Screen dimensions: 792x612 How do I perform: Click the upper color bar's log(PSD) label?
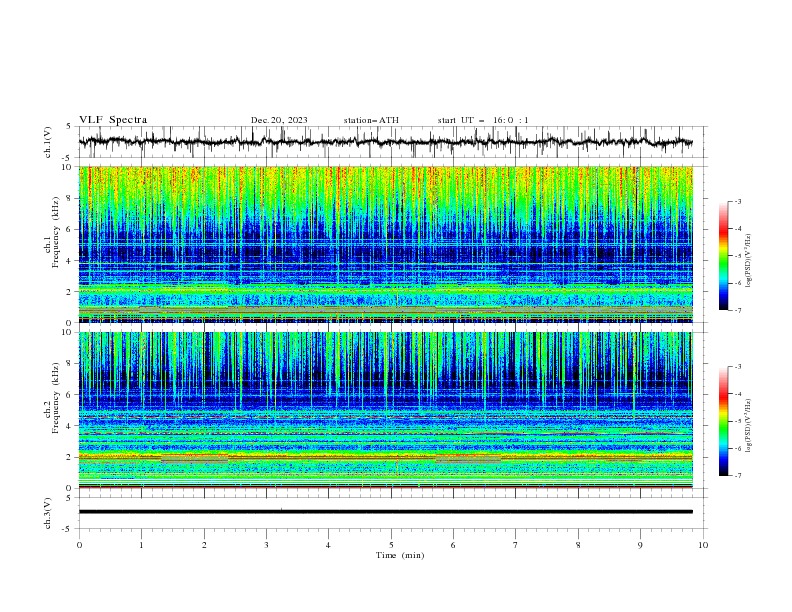(749, 261)
